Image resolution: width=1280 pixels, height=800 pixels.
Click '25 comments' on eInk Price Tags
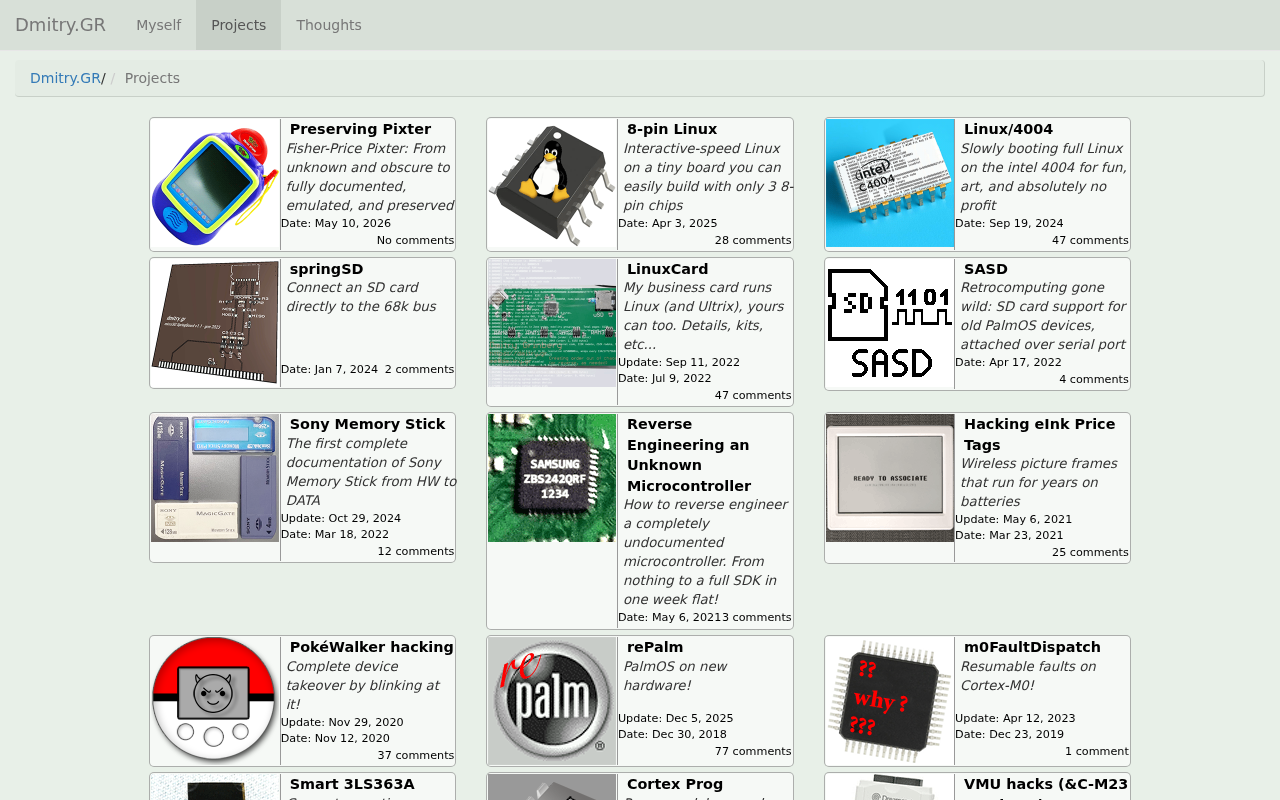(1090, 552)
